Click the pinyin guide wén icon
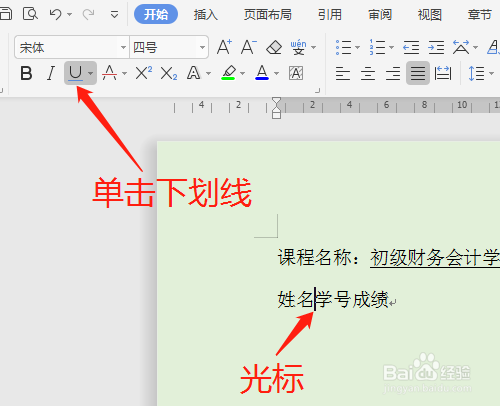The height and width of the screenshot is (406, 500). pyautogui.click(x=298, y=47)
